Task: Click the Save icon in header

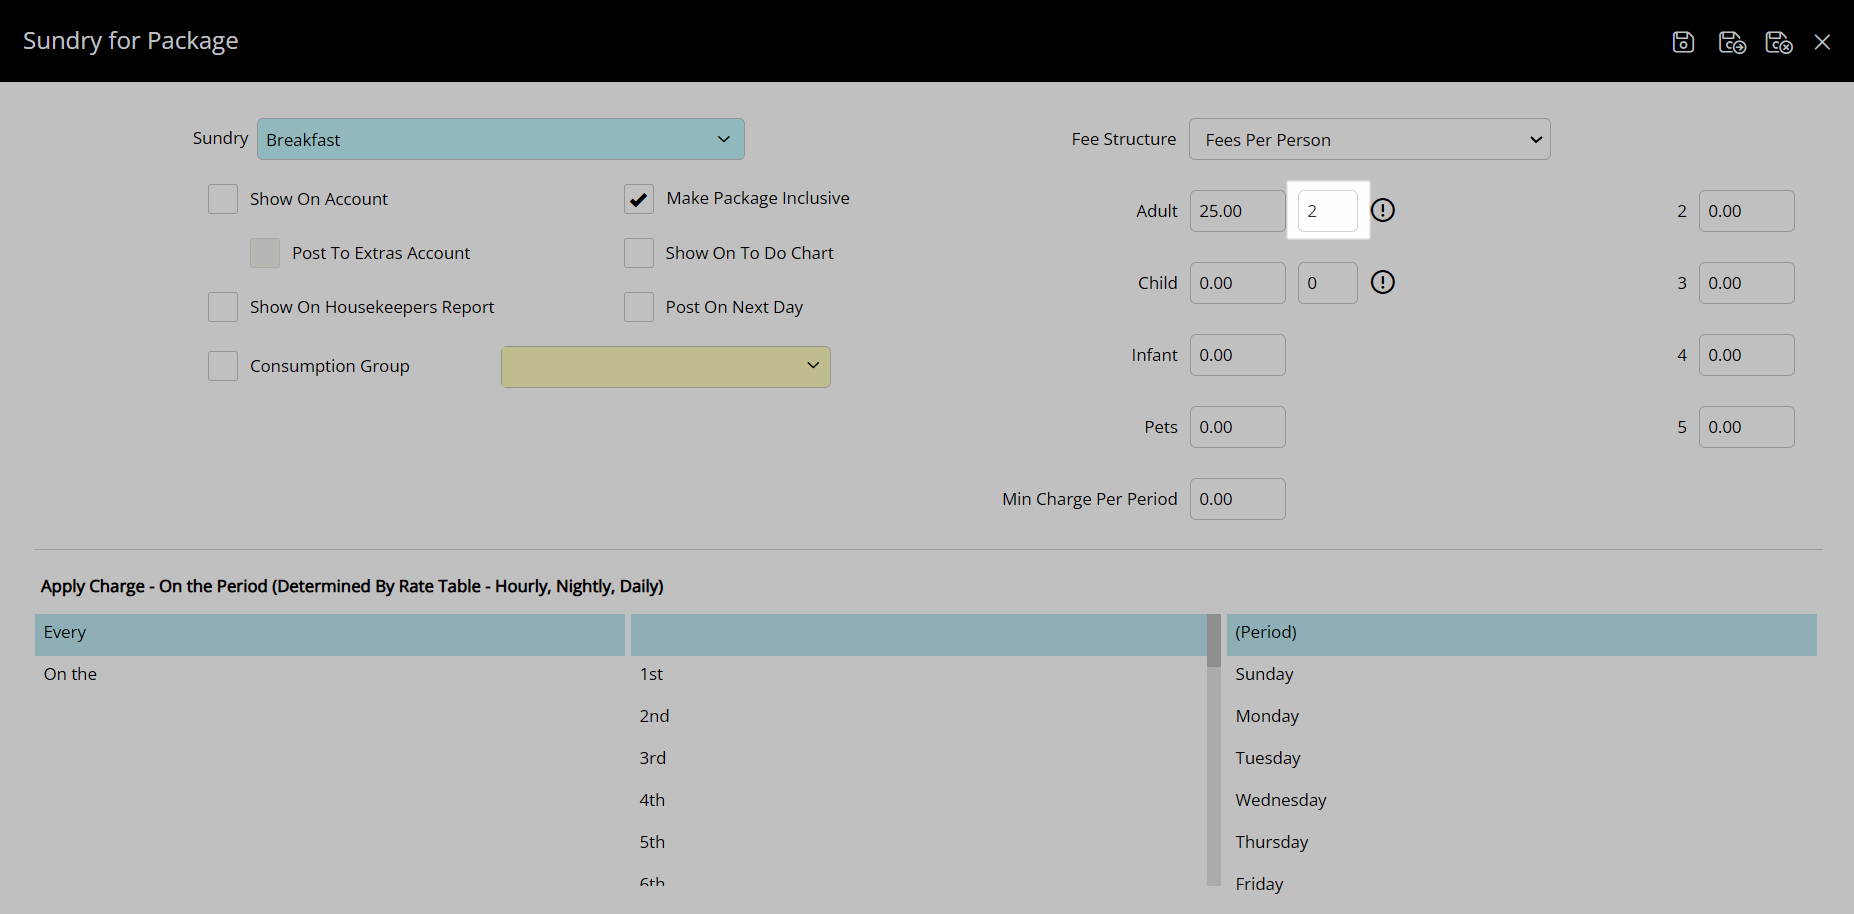Action: (x=1683, y=42)
